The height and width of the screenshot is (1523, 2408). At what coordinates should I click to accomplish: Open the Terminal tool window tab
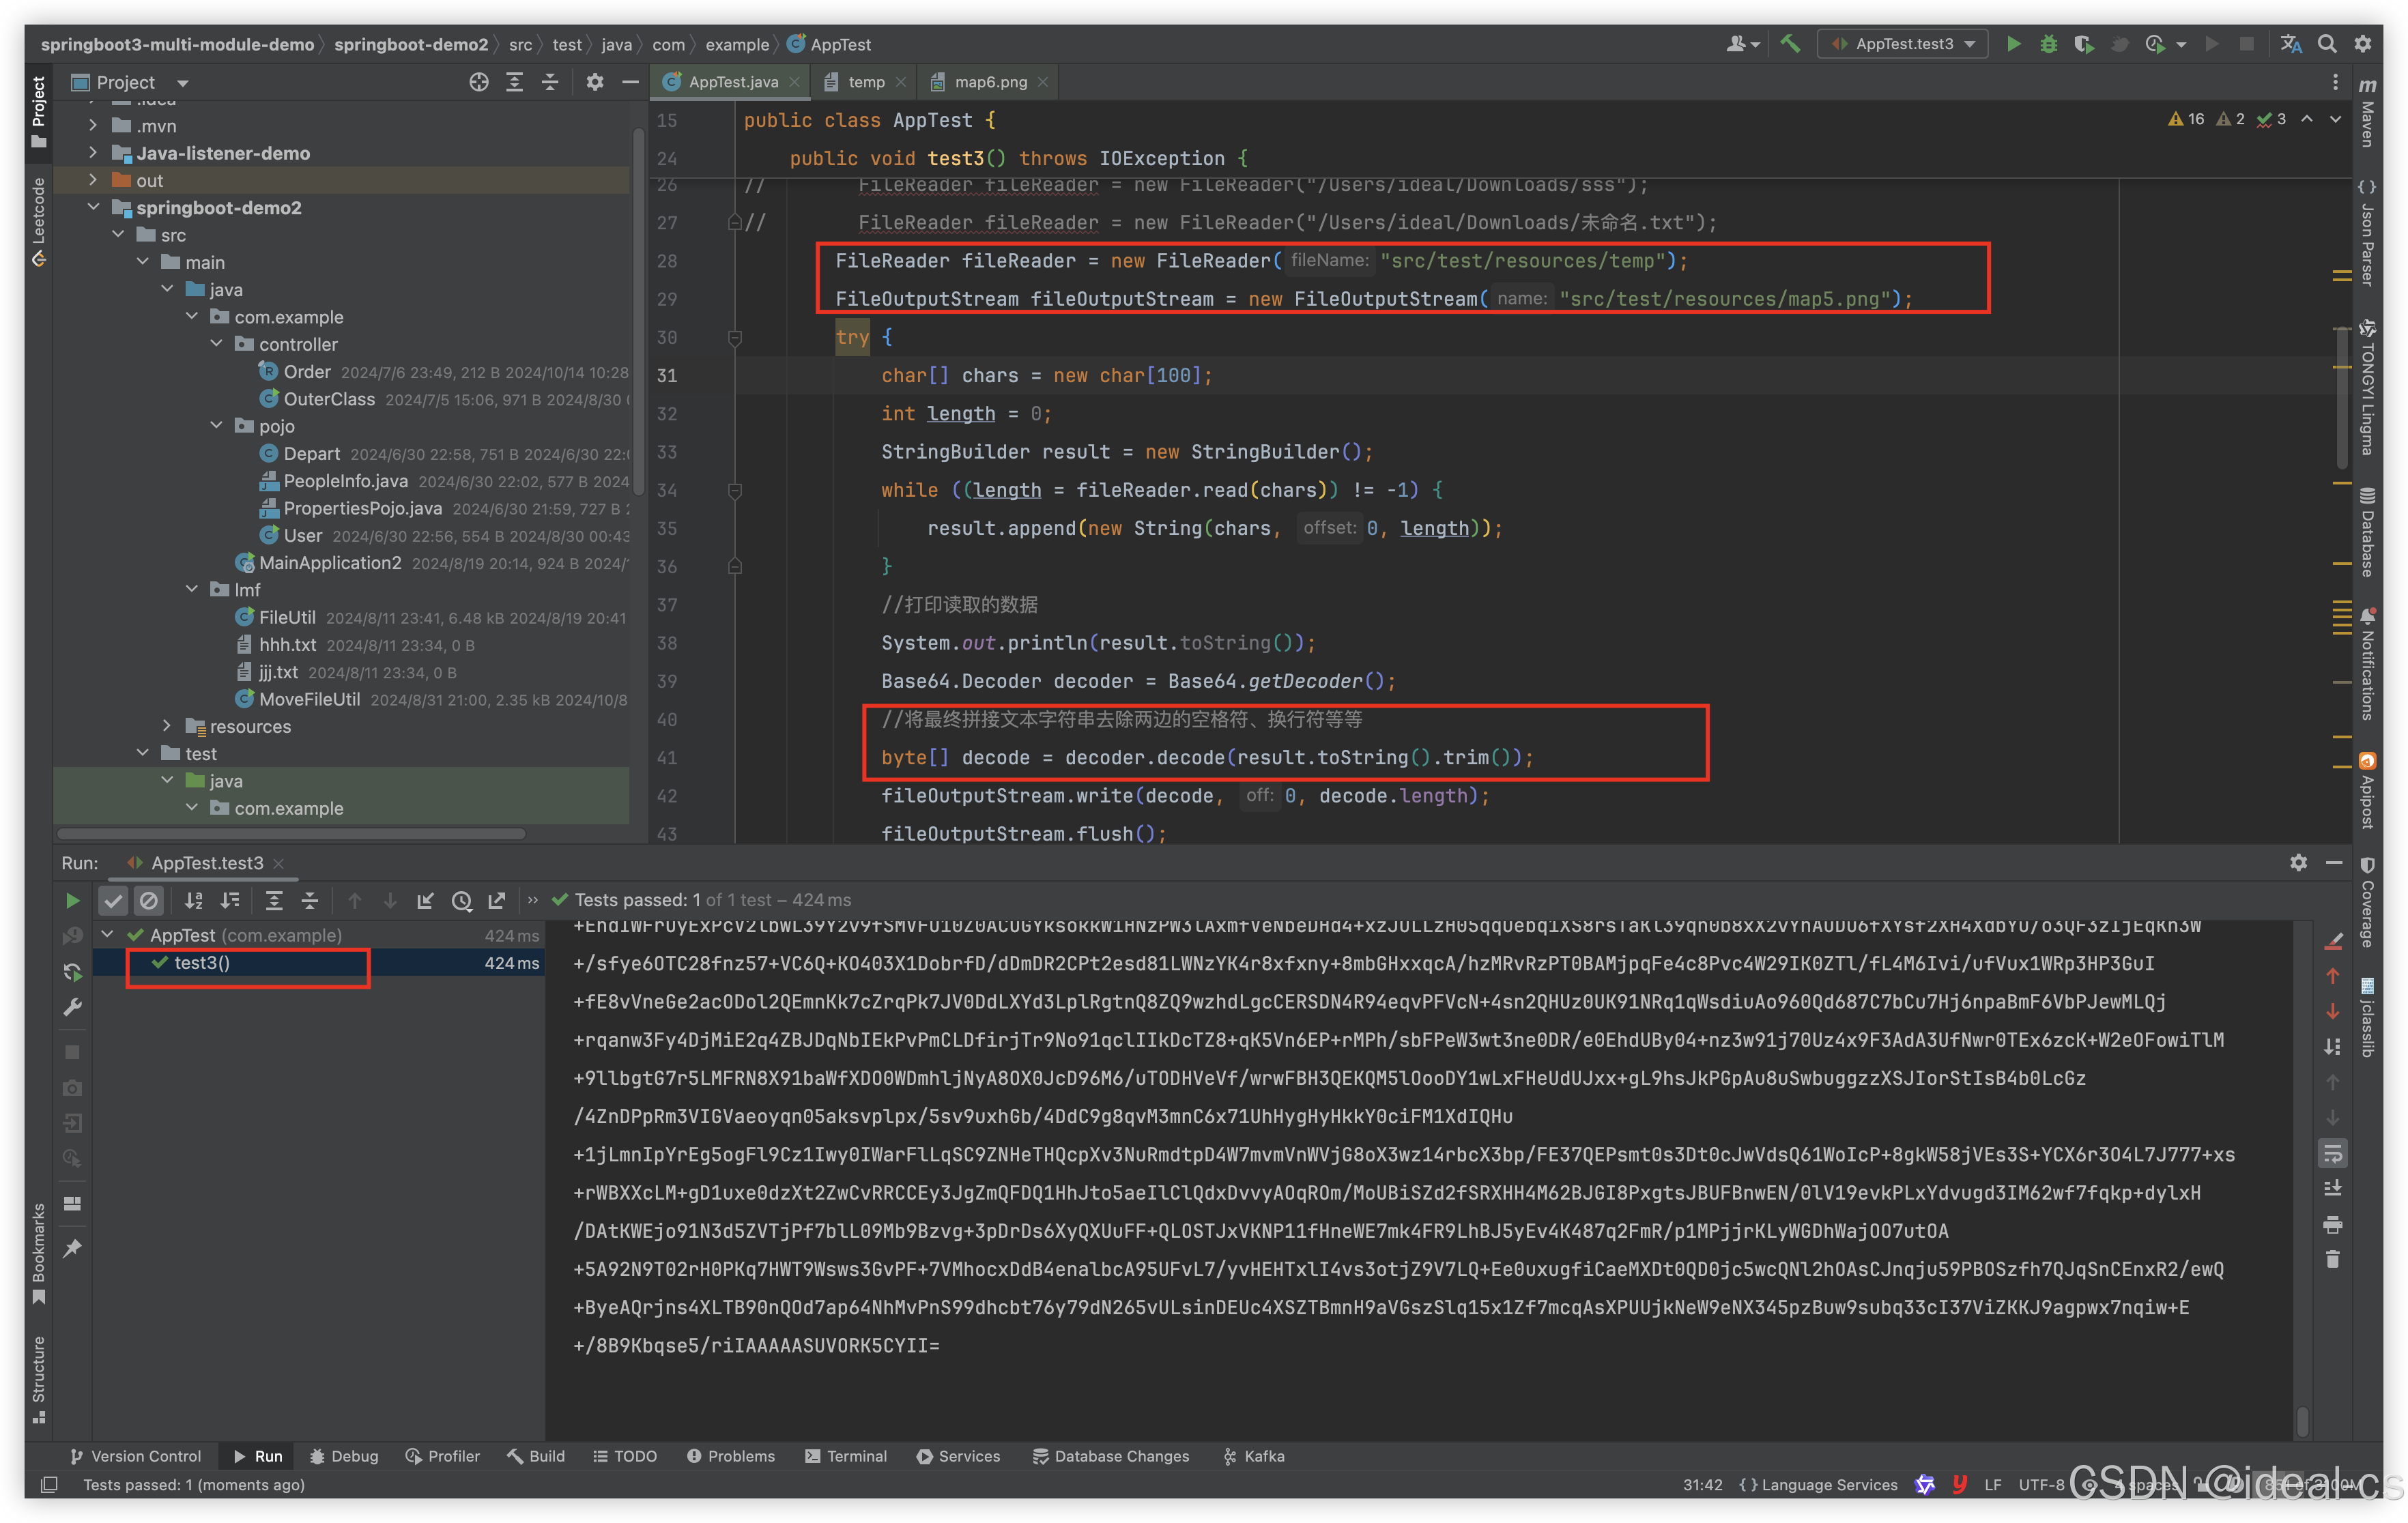[845, 1456]
